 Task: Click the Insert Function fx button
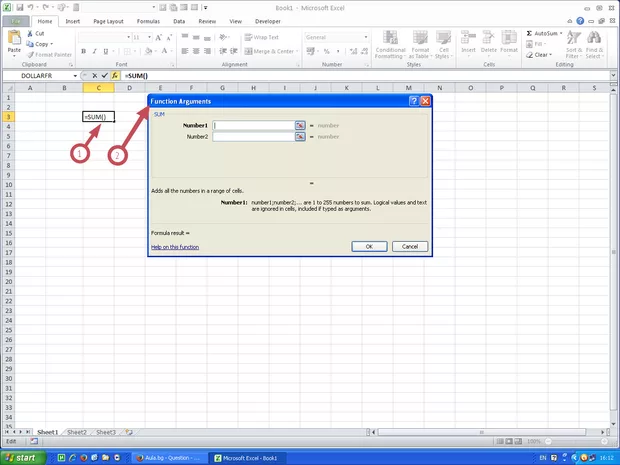click(x=115, y=76)
